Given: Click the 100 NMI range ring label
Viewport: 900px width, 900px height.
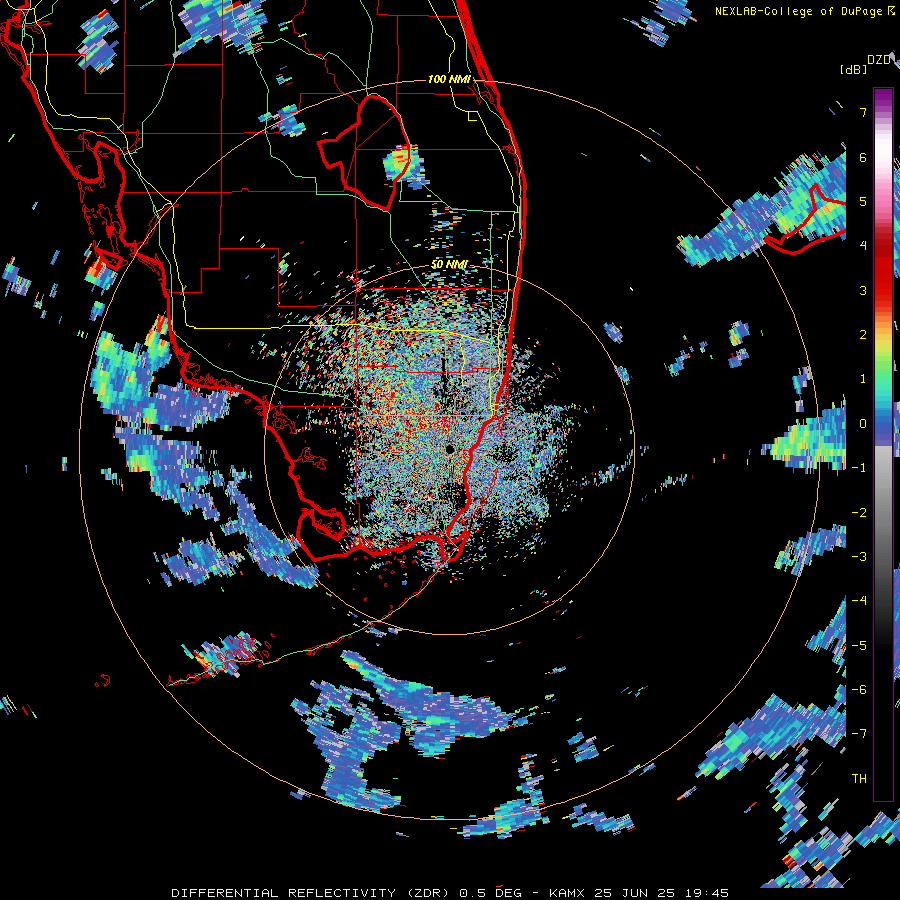Looking at the screenshot, I should point(449,79).
